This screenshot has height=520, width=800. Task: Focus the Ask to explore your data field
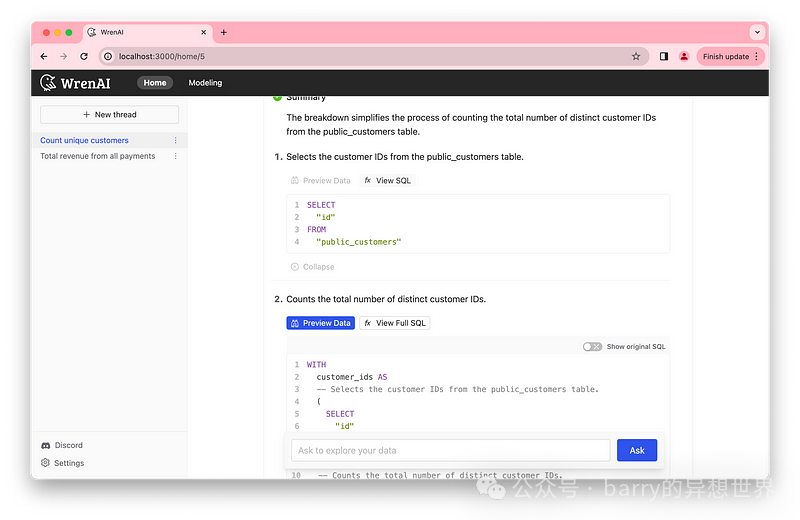tap(450, 450)
